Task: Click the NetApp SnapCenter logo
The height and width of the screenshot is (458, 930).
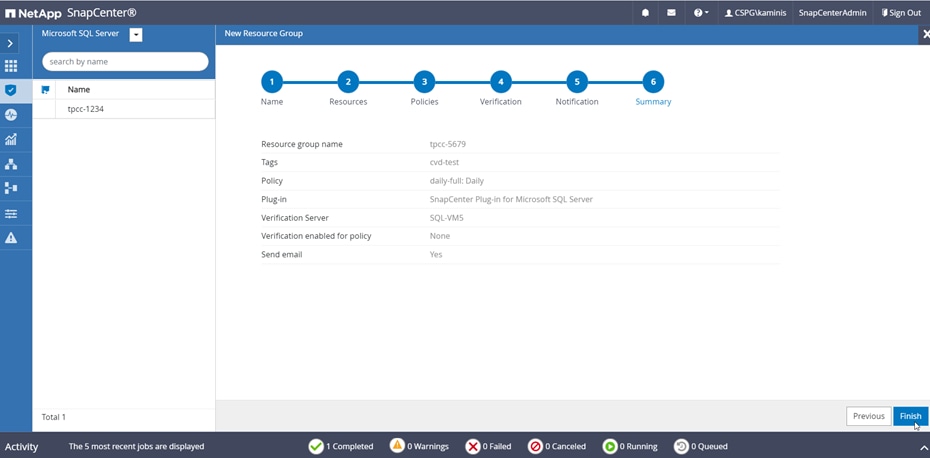Action: pos(71,12)
